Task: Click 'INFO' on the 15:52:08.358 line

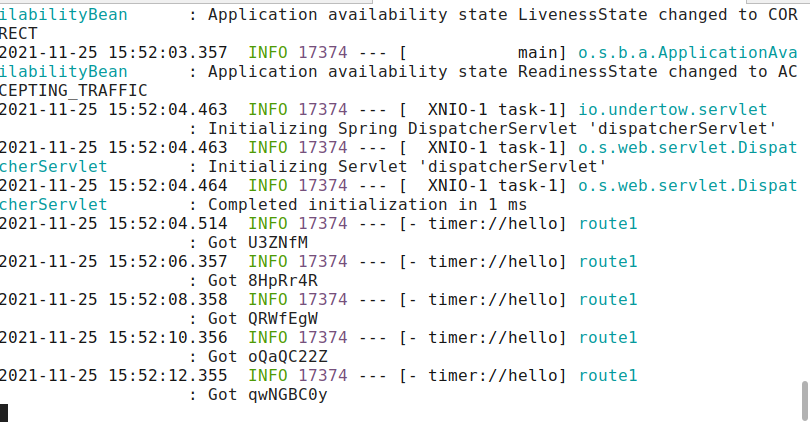Action: click(x=268, y=300)
